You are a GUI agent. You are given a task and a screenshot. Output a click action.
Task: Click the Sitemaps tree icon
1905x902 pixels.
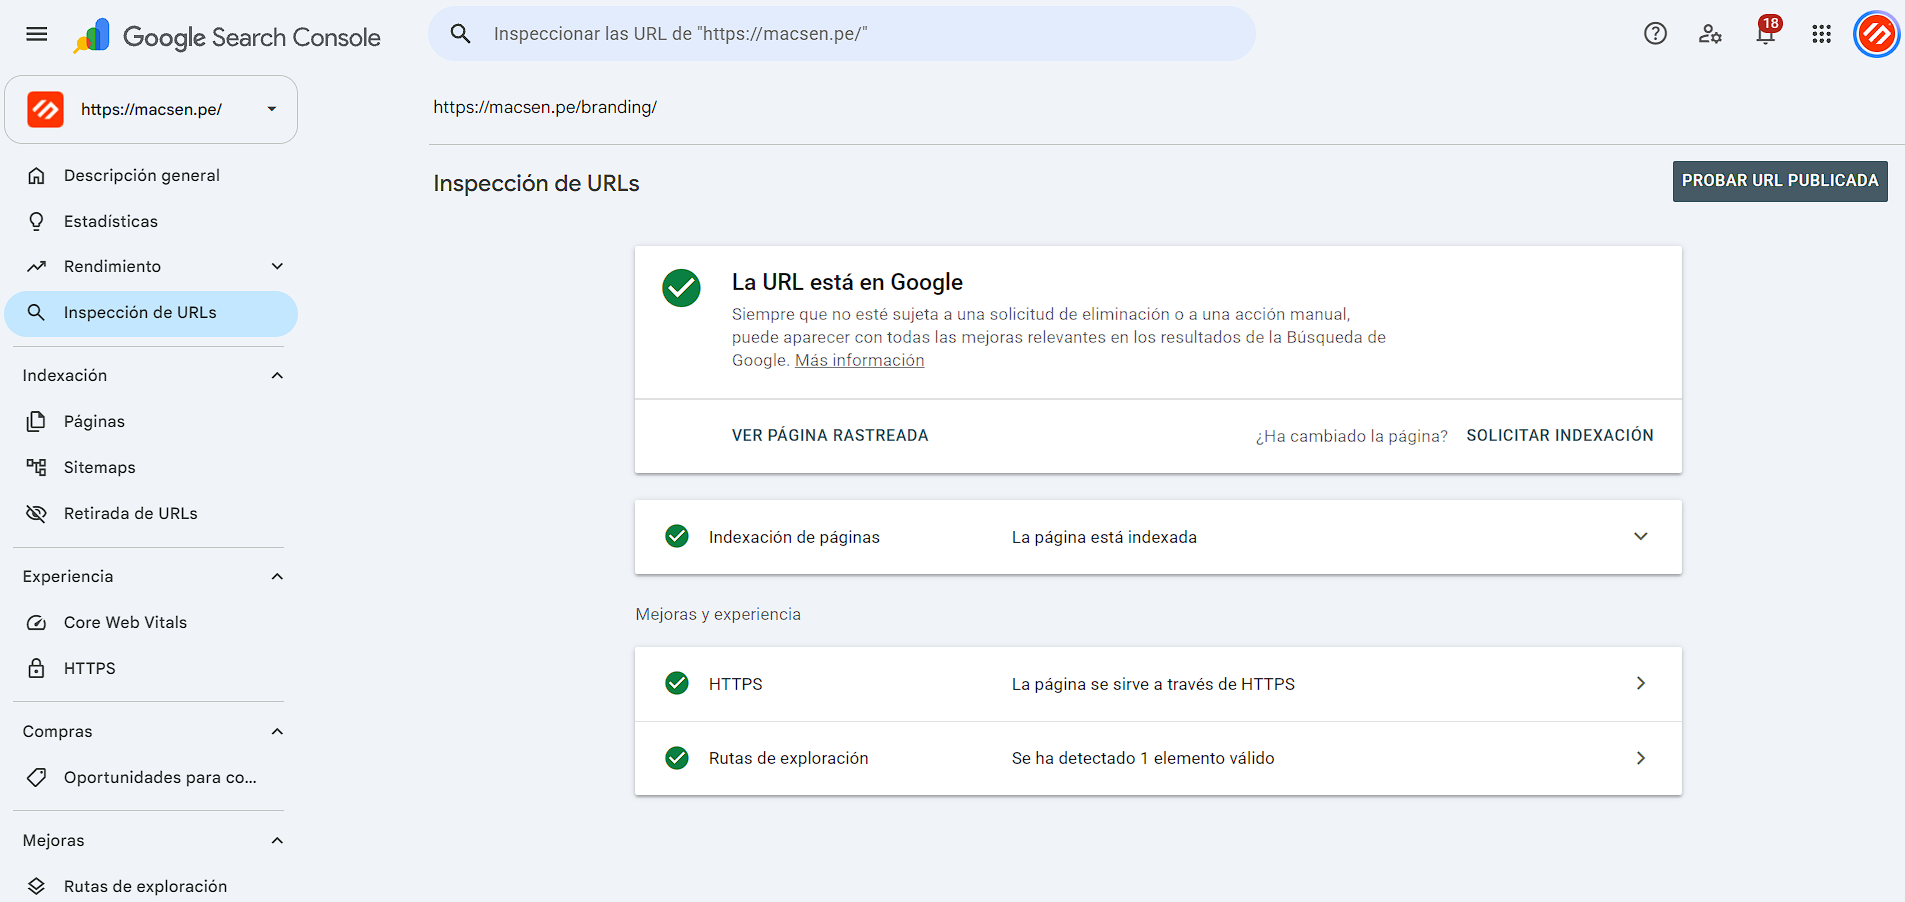pos(37,467)
